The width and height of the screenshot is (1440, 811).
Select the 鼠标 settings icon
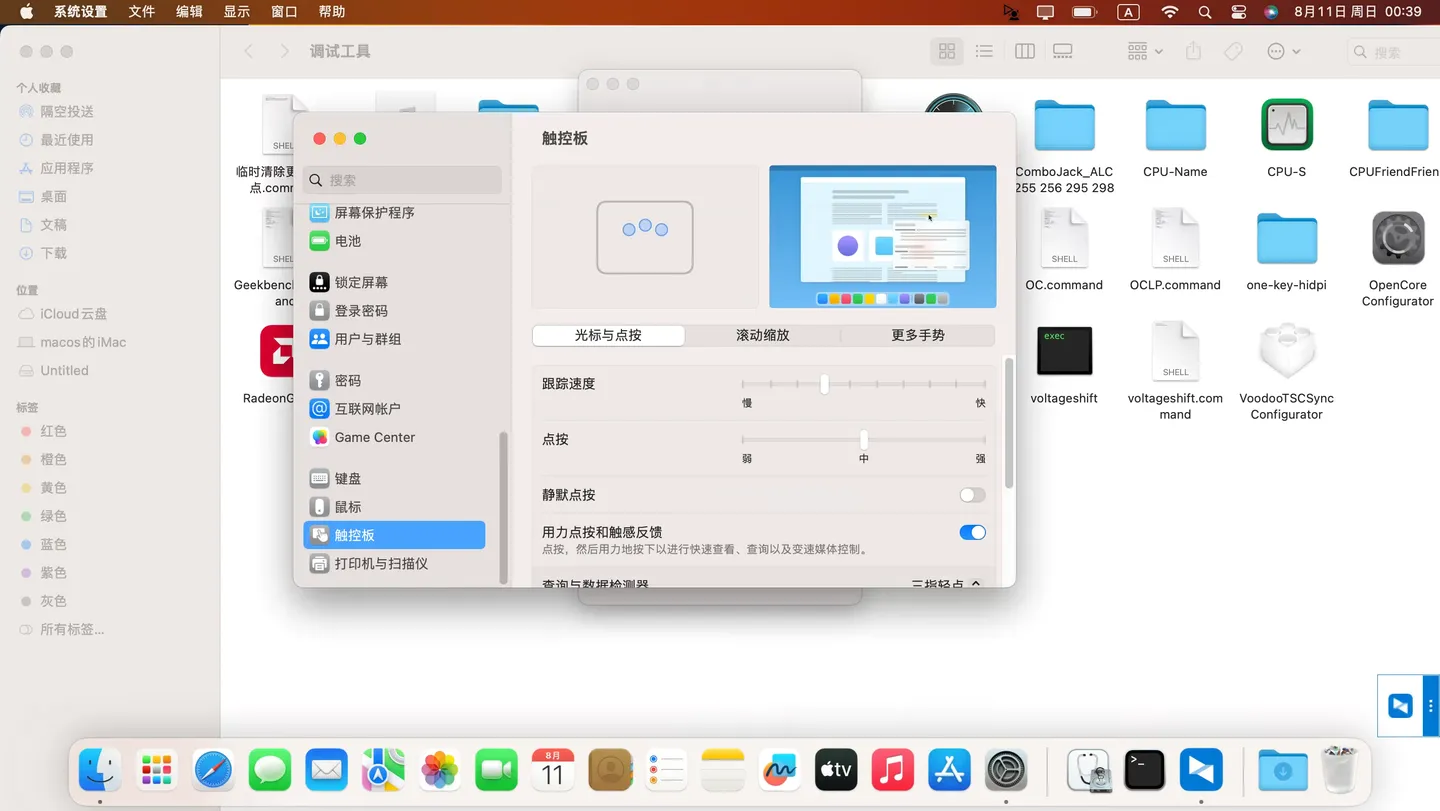click(x=348, y=507)
